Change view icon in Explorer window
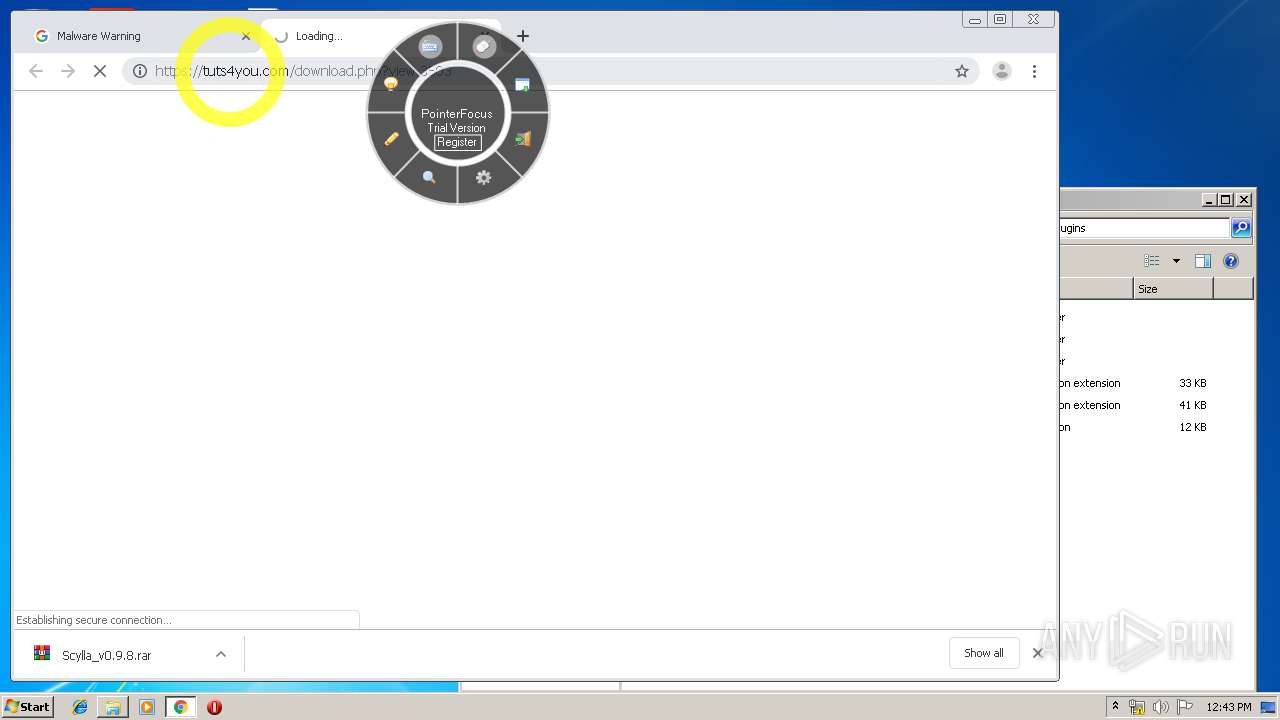The width and height of the screenshot is (1280, 720). pos(1152,261)
